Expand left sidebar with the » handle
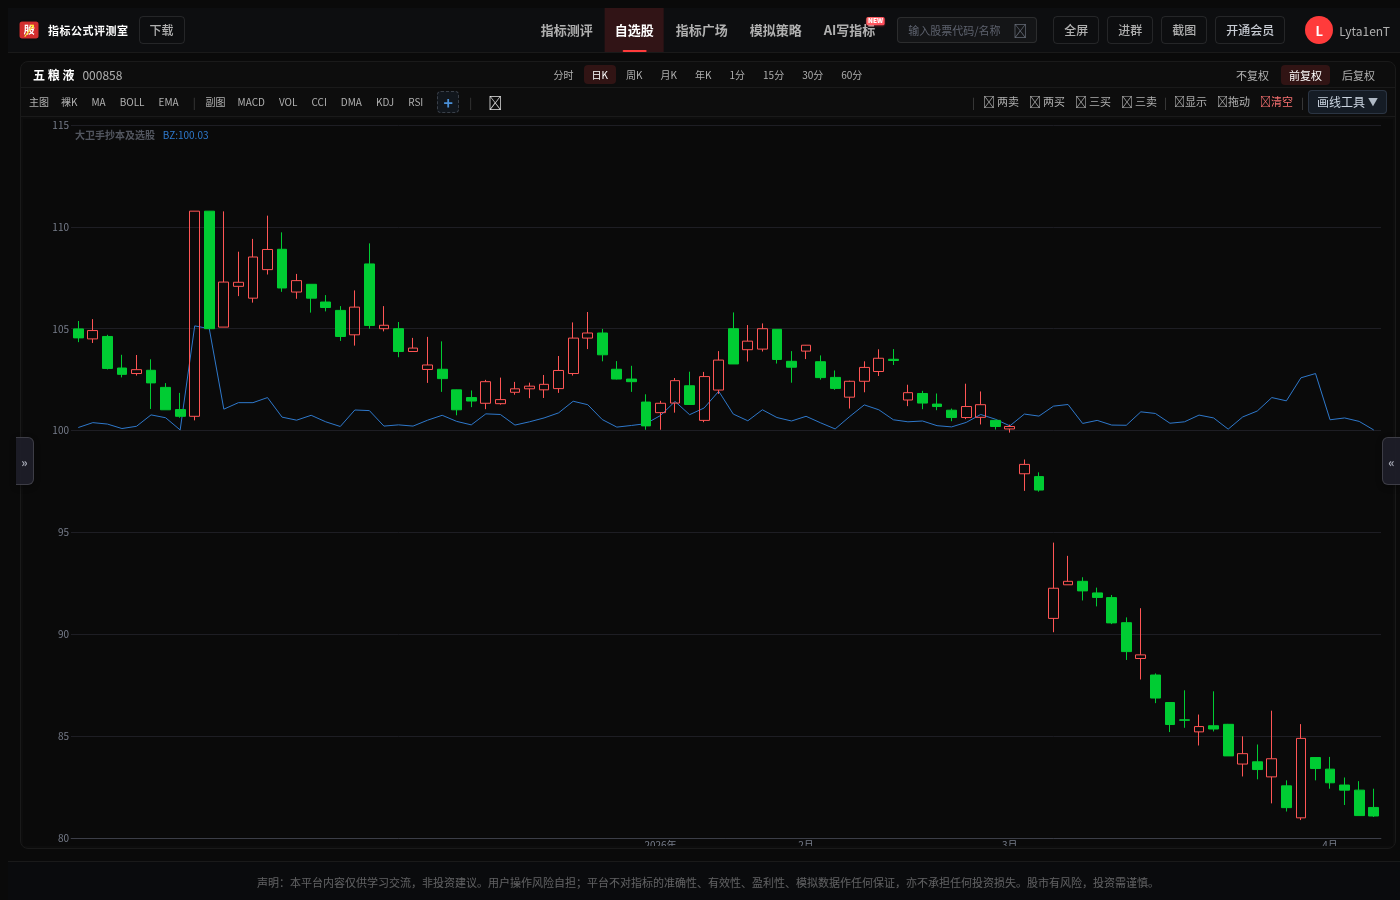This screenshot has width=1400, height=900. click(x=25, y=461)
